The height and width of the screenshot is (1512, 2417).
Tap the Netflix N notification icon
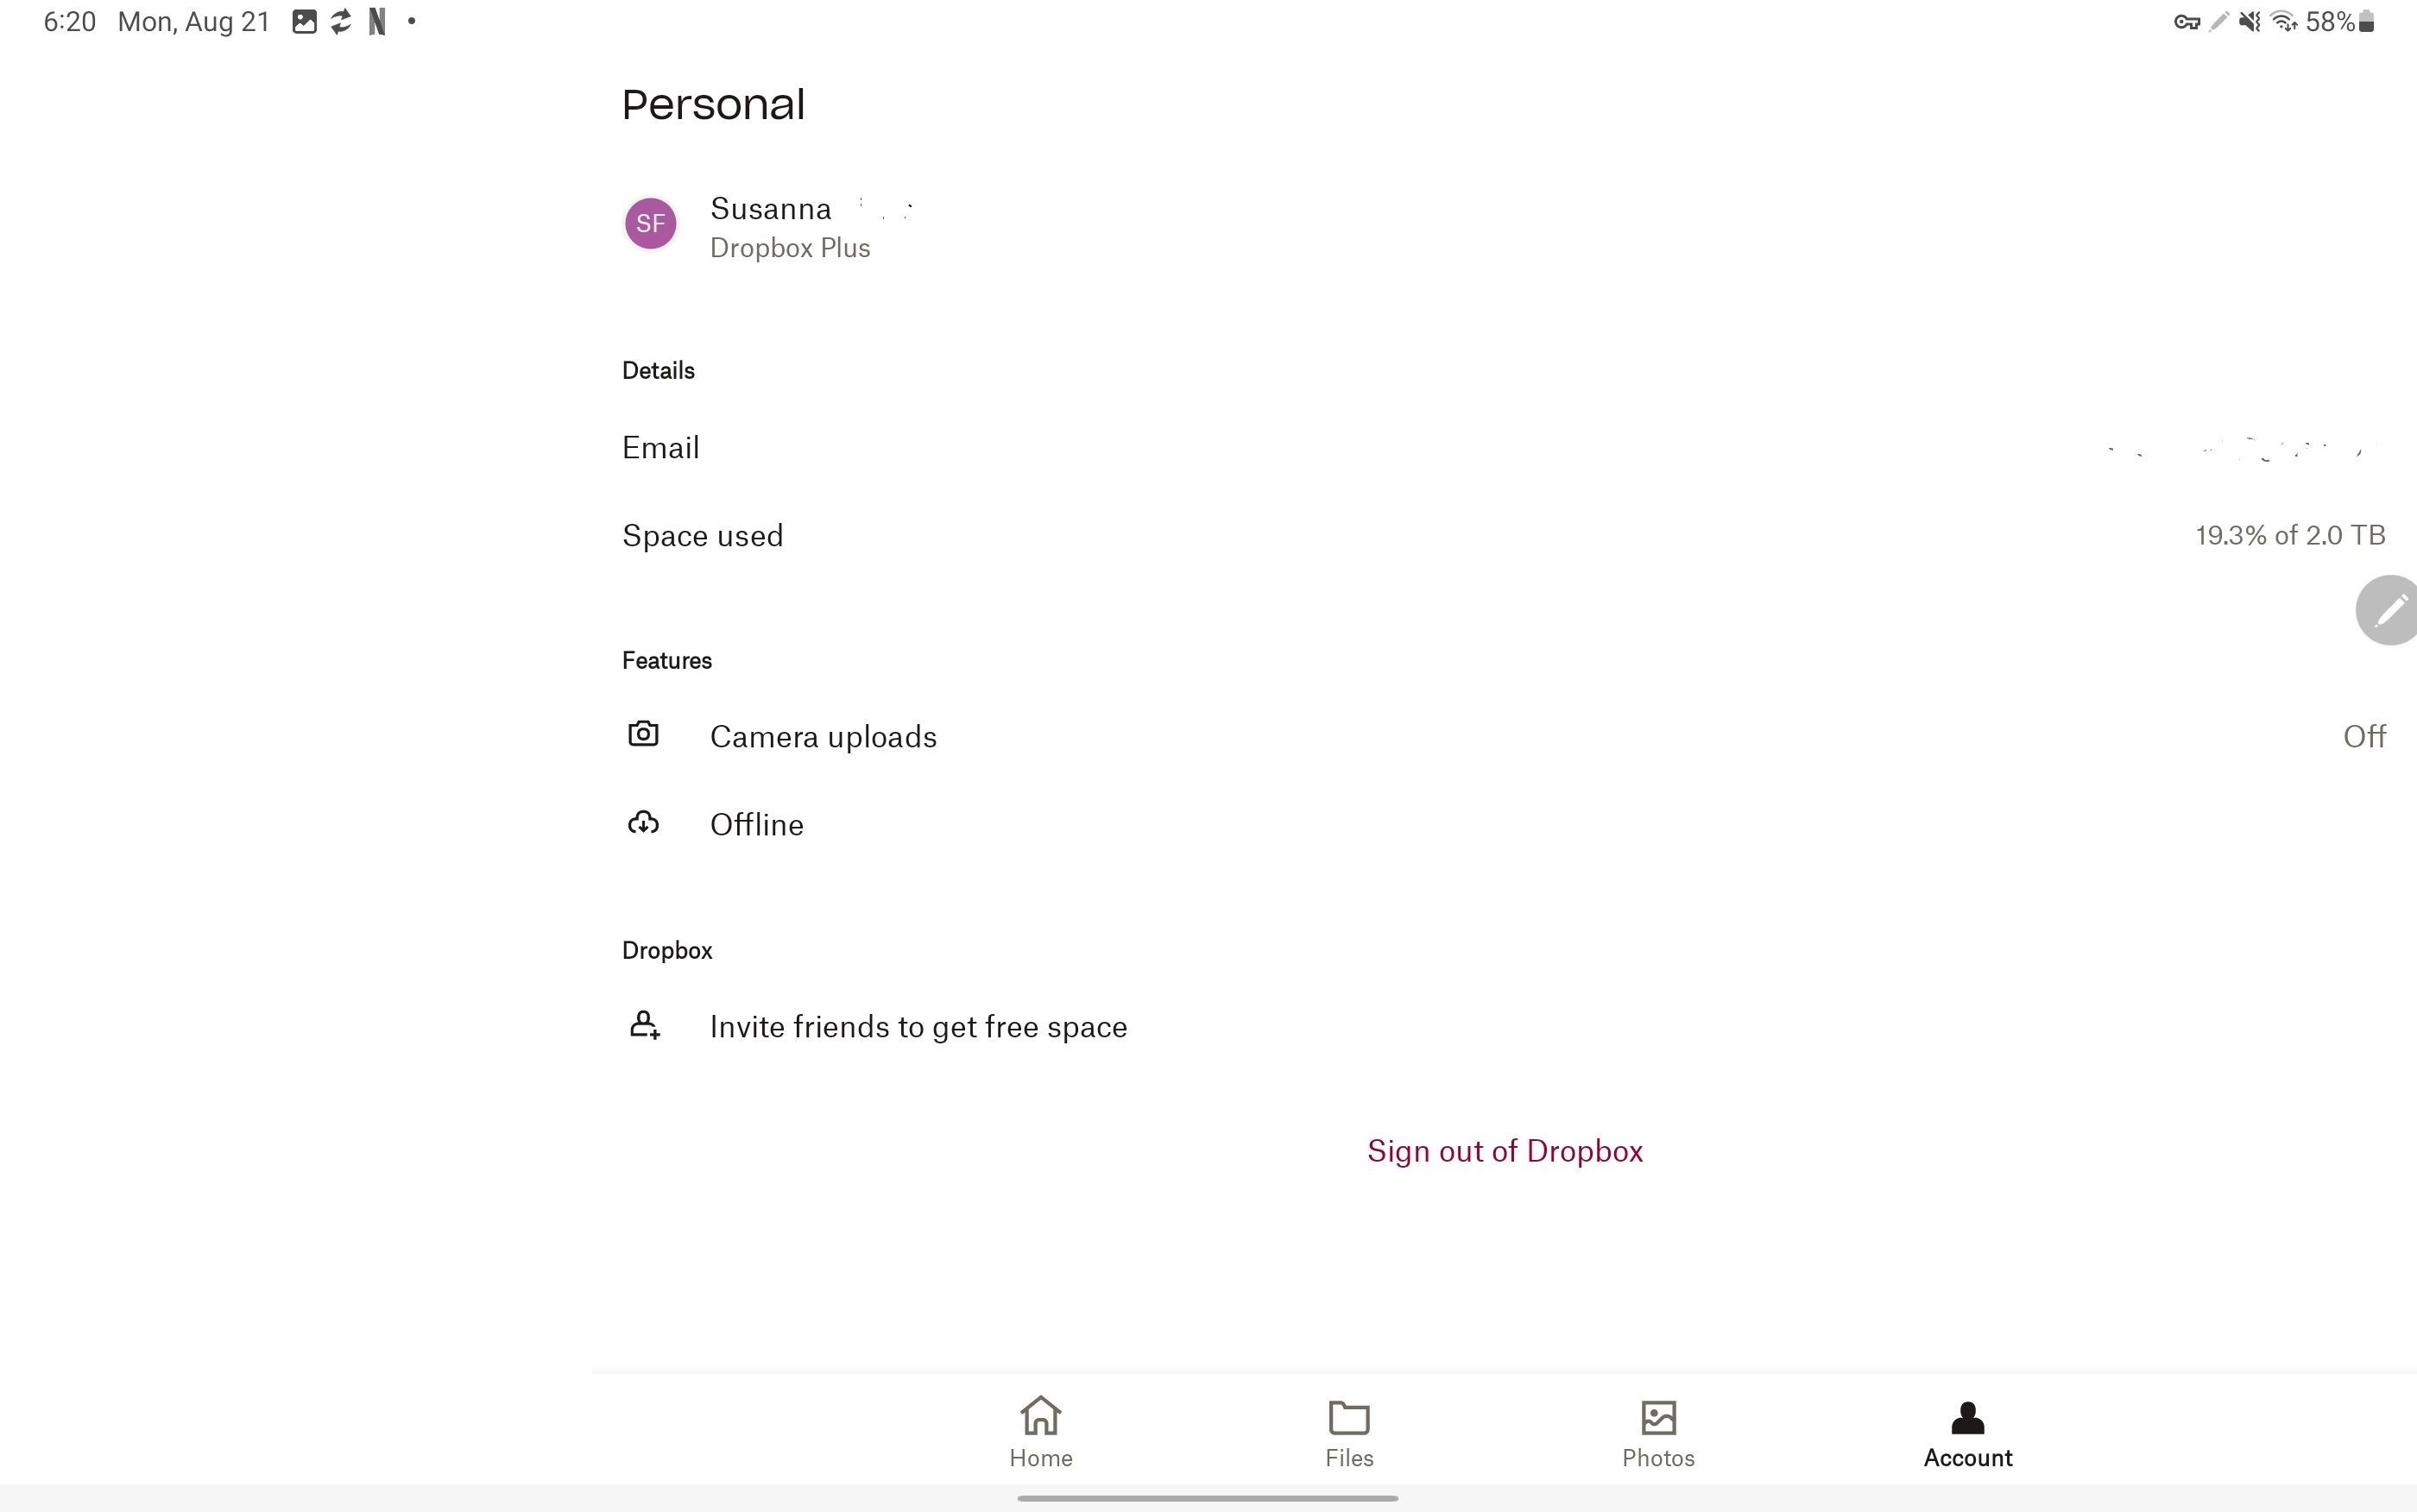click(x=377, y=22)
